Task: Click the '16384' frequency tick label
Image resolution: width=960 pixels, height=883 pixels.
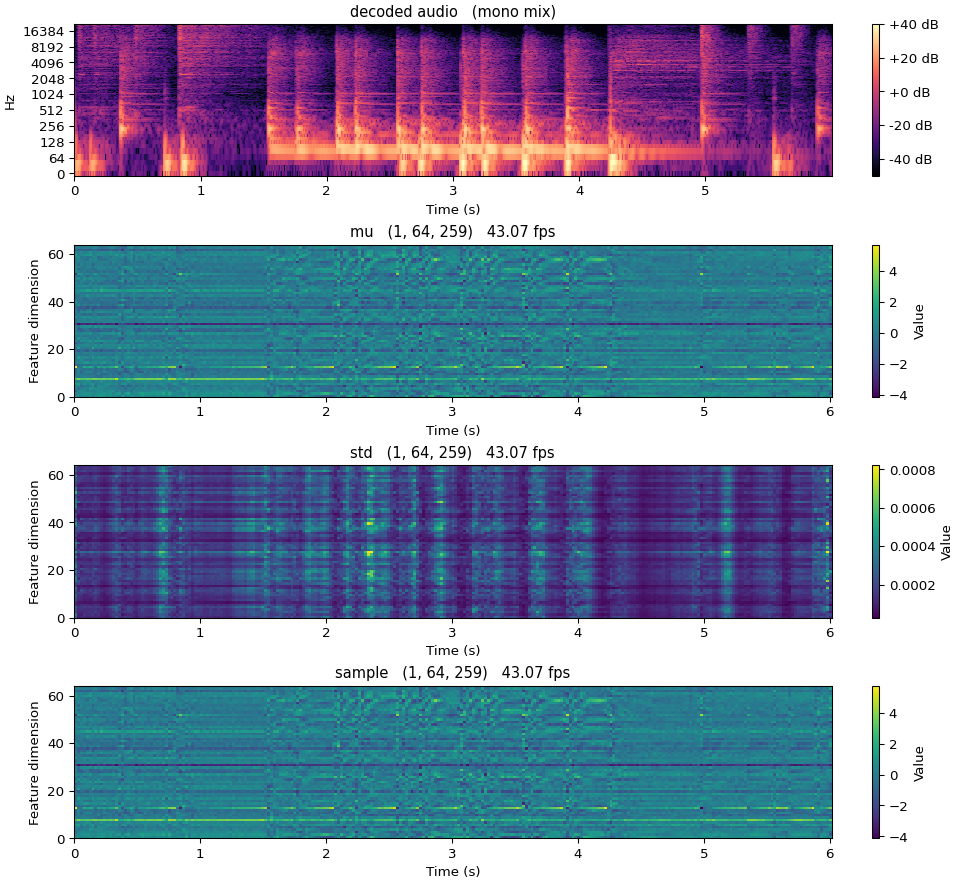Action: [43, 32]
